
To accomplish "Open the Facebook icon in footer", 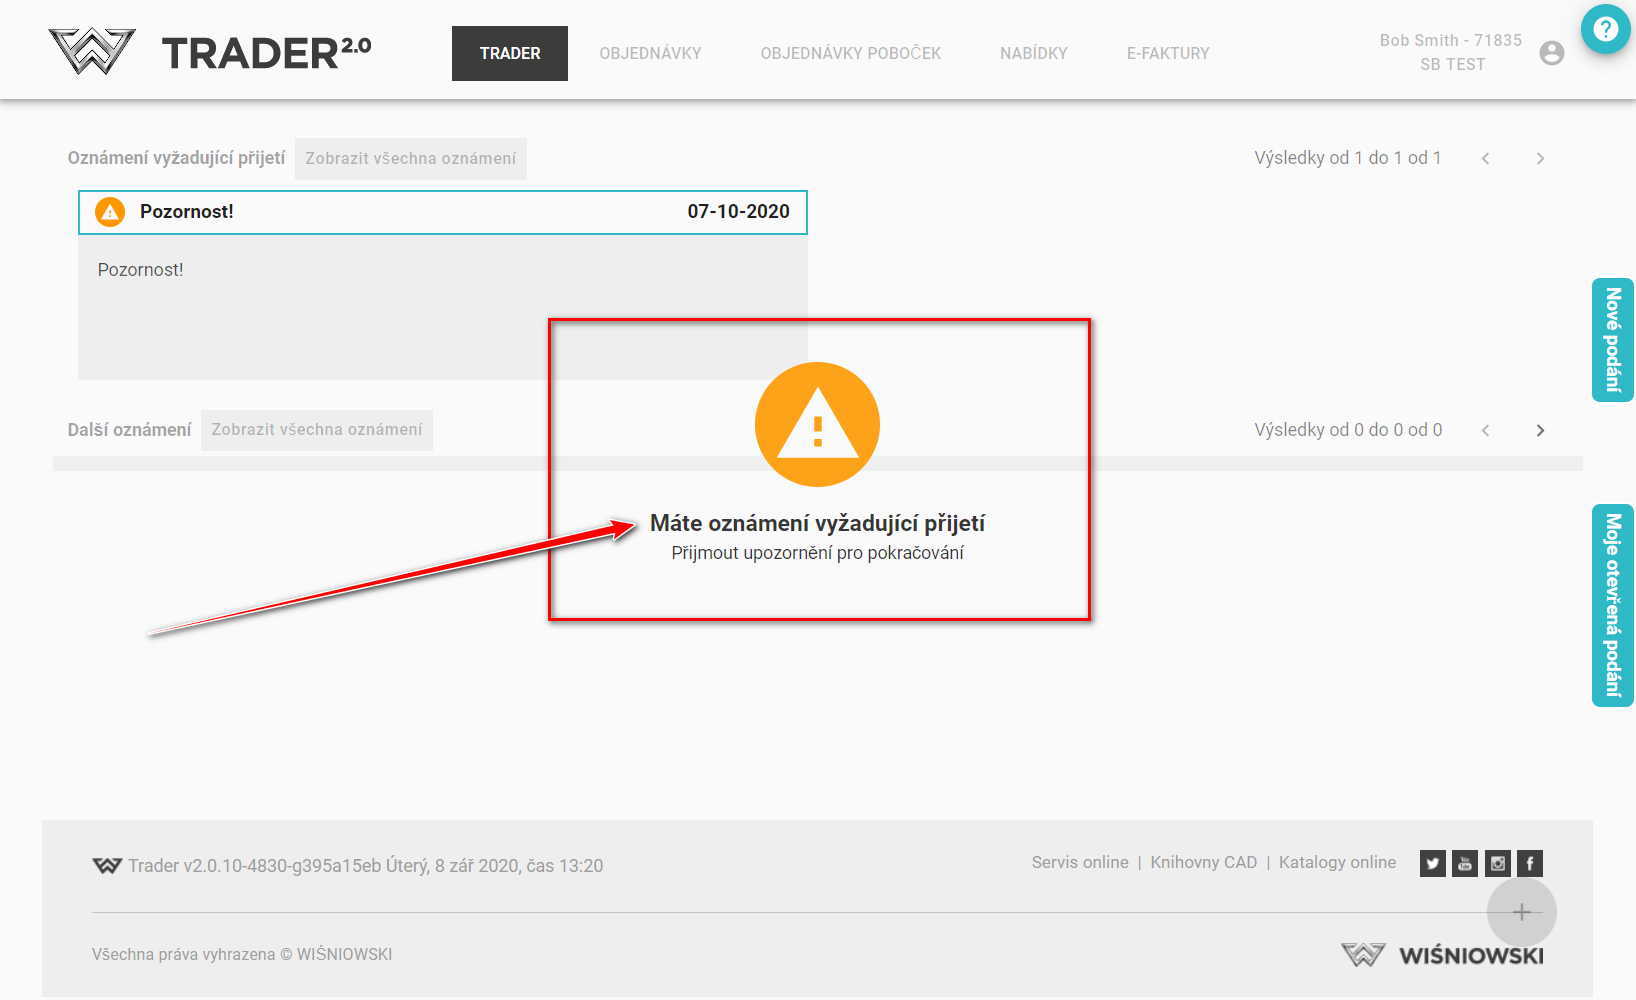I will point(1530,863).
